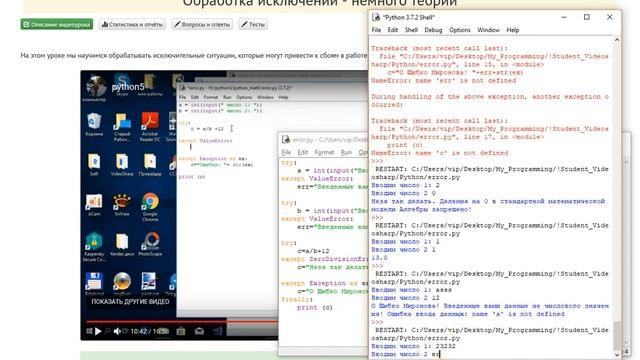The width and height of the screenshot is (640, 360).
Task: Minimize the Python 3.7.2 Shell window
Action: tap(564, 17)
